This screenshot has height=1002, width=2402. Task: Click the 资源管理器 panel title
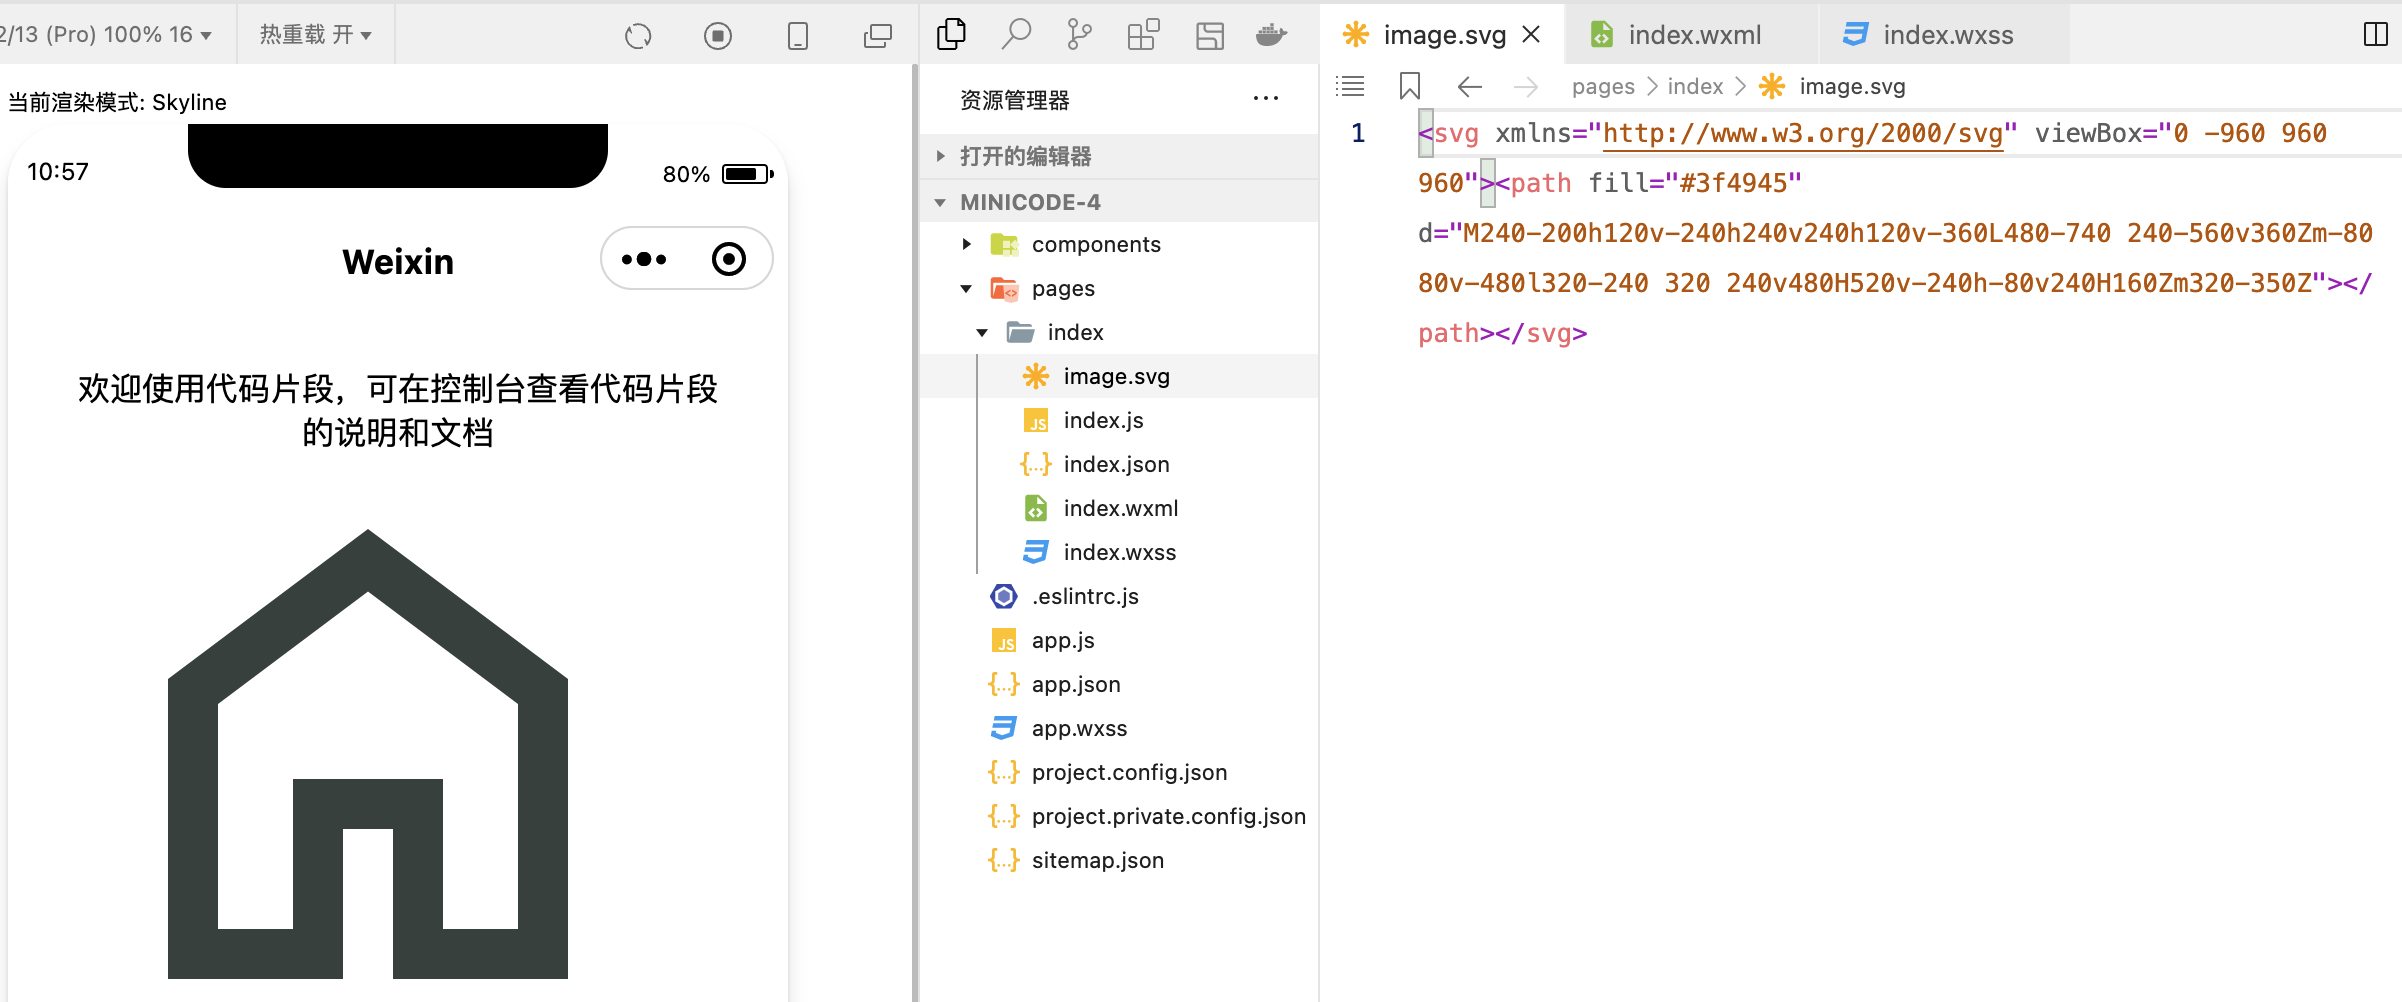pyautogui.click(x=1015, y=100)
